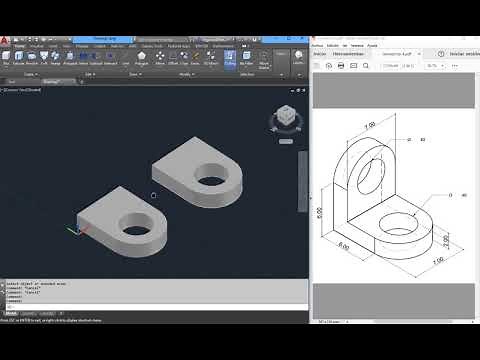Click Iniciar sesión in PDF reader
The width and height of the screenshot is (480, 360).
464,54
